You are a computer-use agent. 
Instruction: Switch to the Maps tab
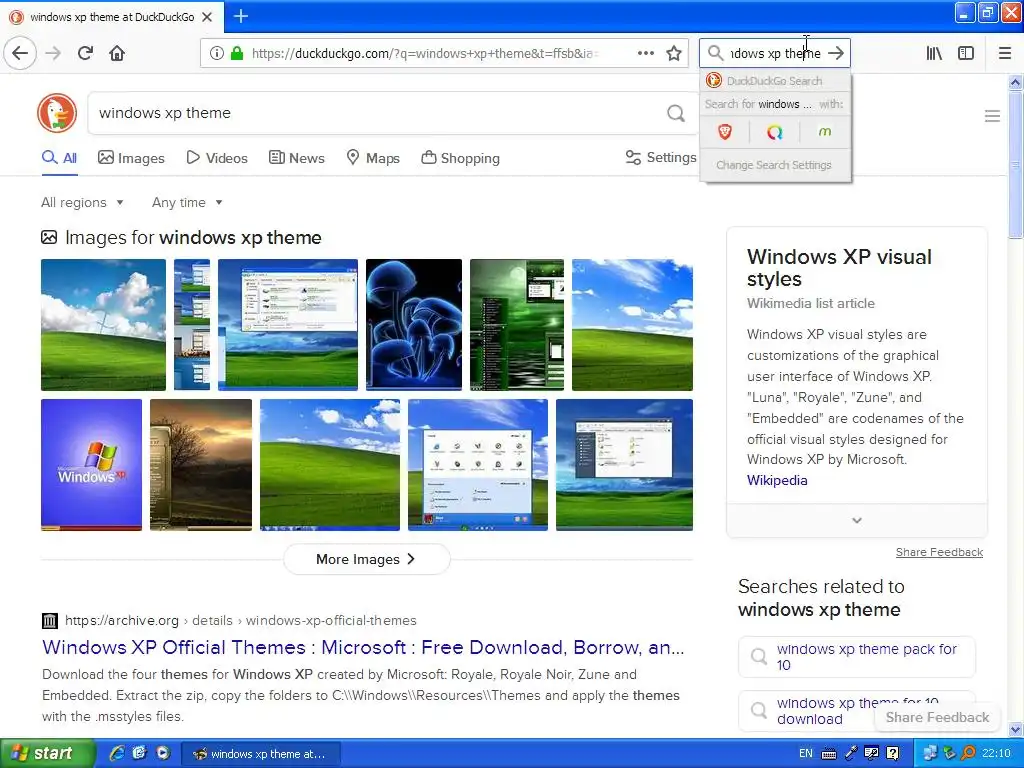coord(373,158)
